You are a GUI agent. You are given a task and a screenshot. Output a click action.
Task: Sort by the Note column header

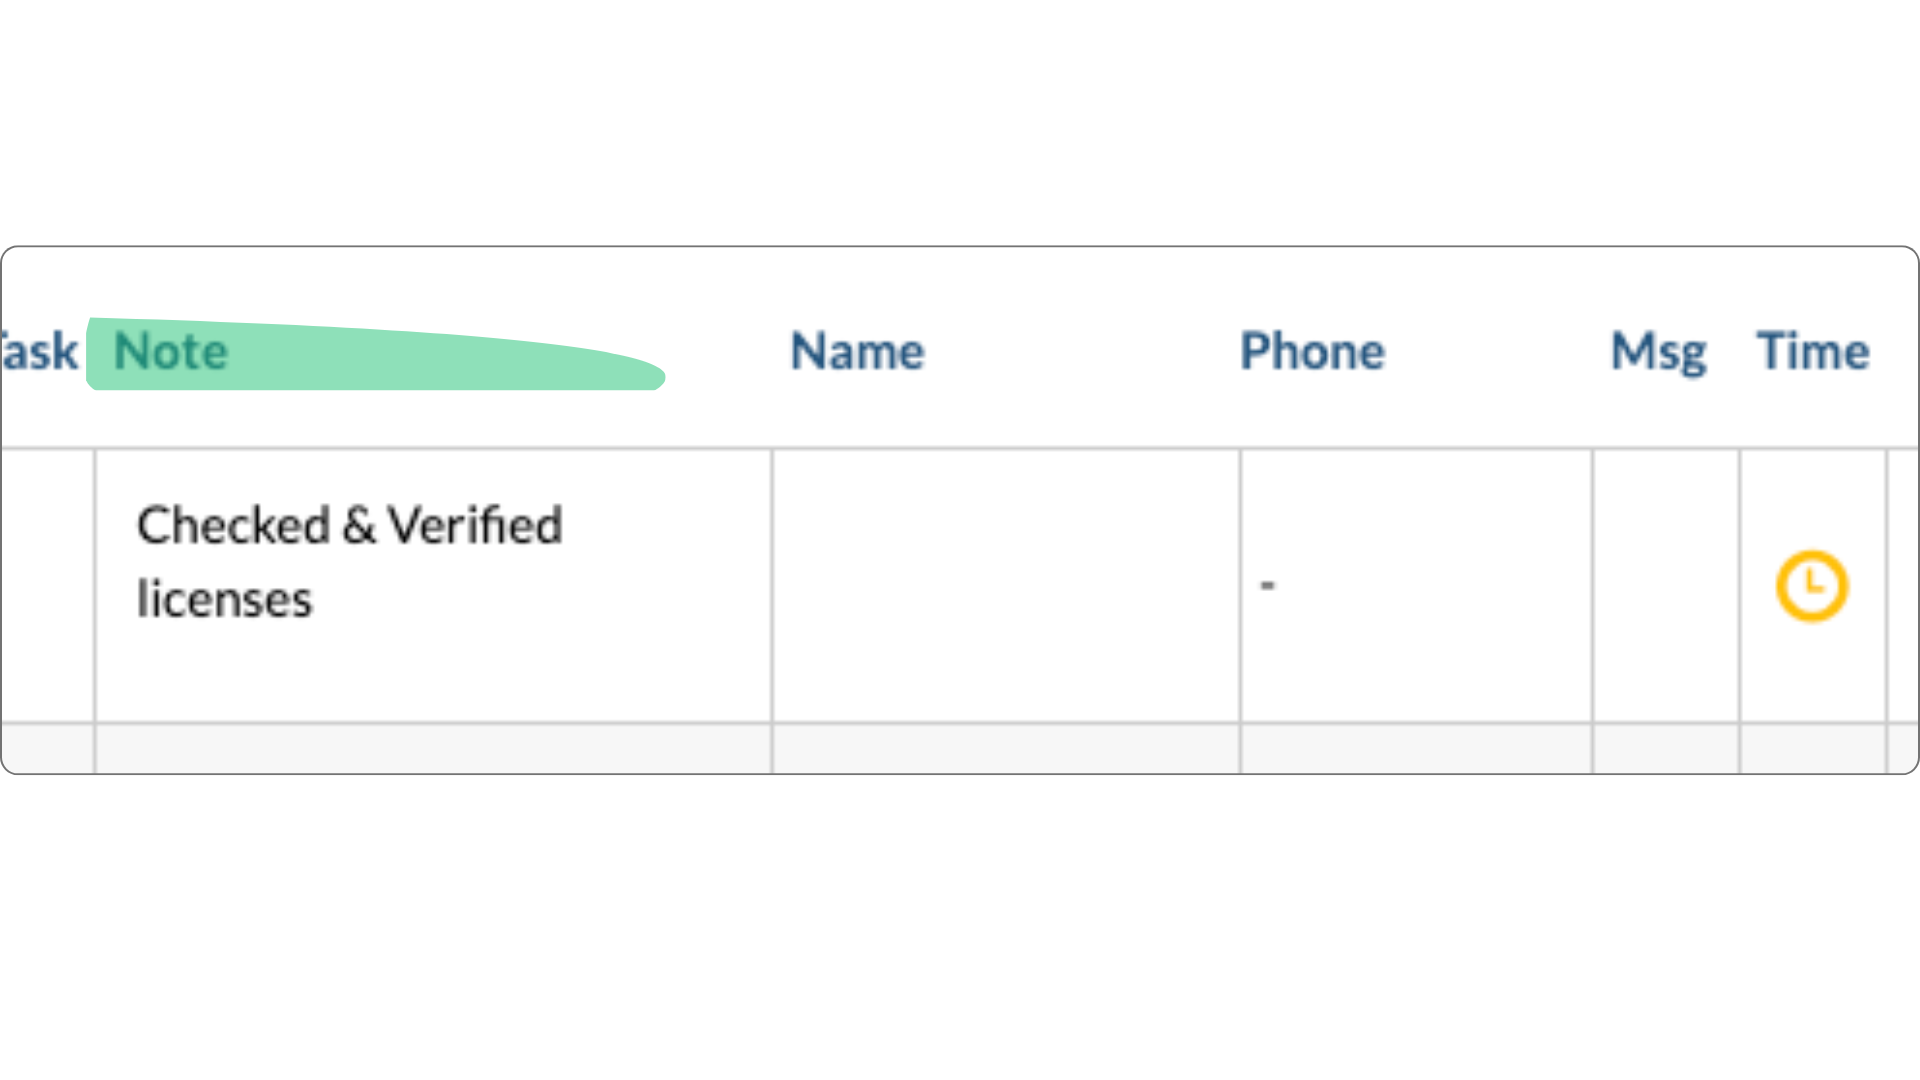[171, 352]
